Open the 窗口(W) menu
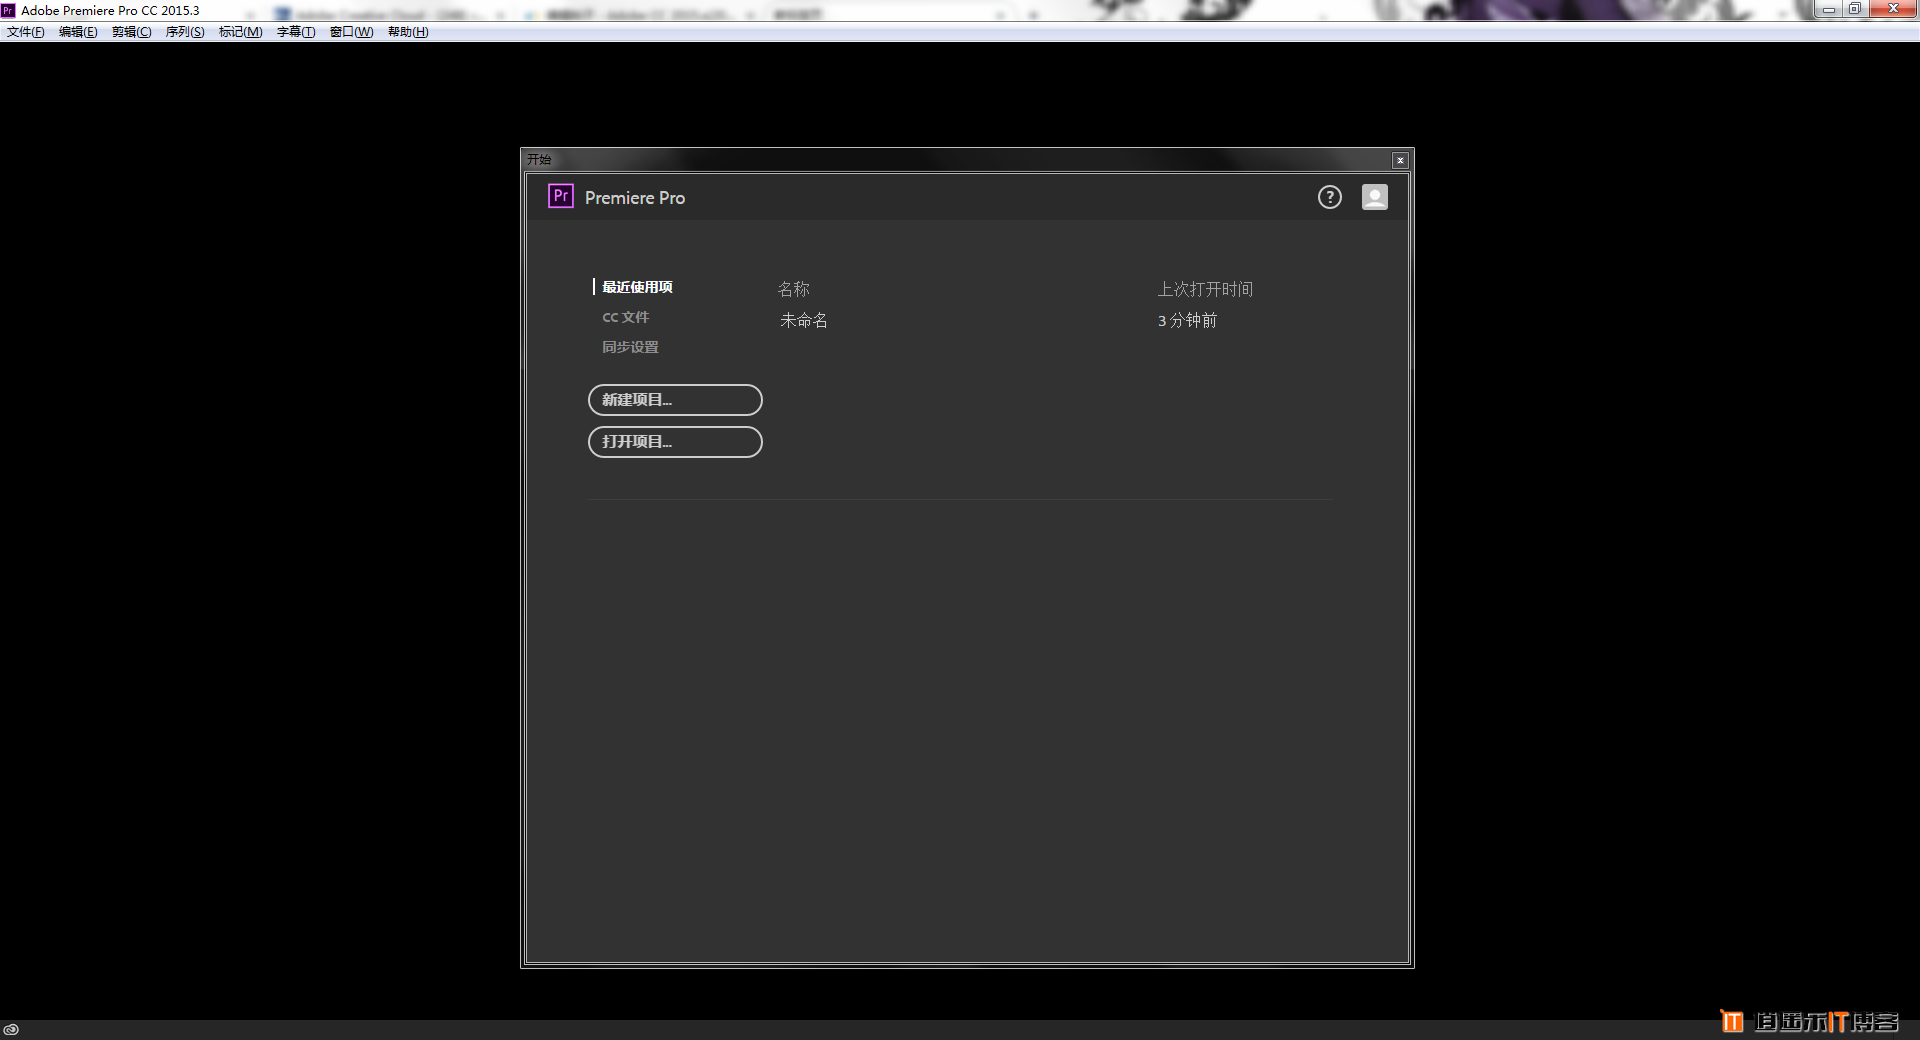 coord(351,32)
